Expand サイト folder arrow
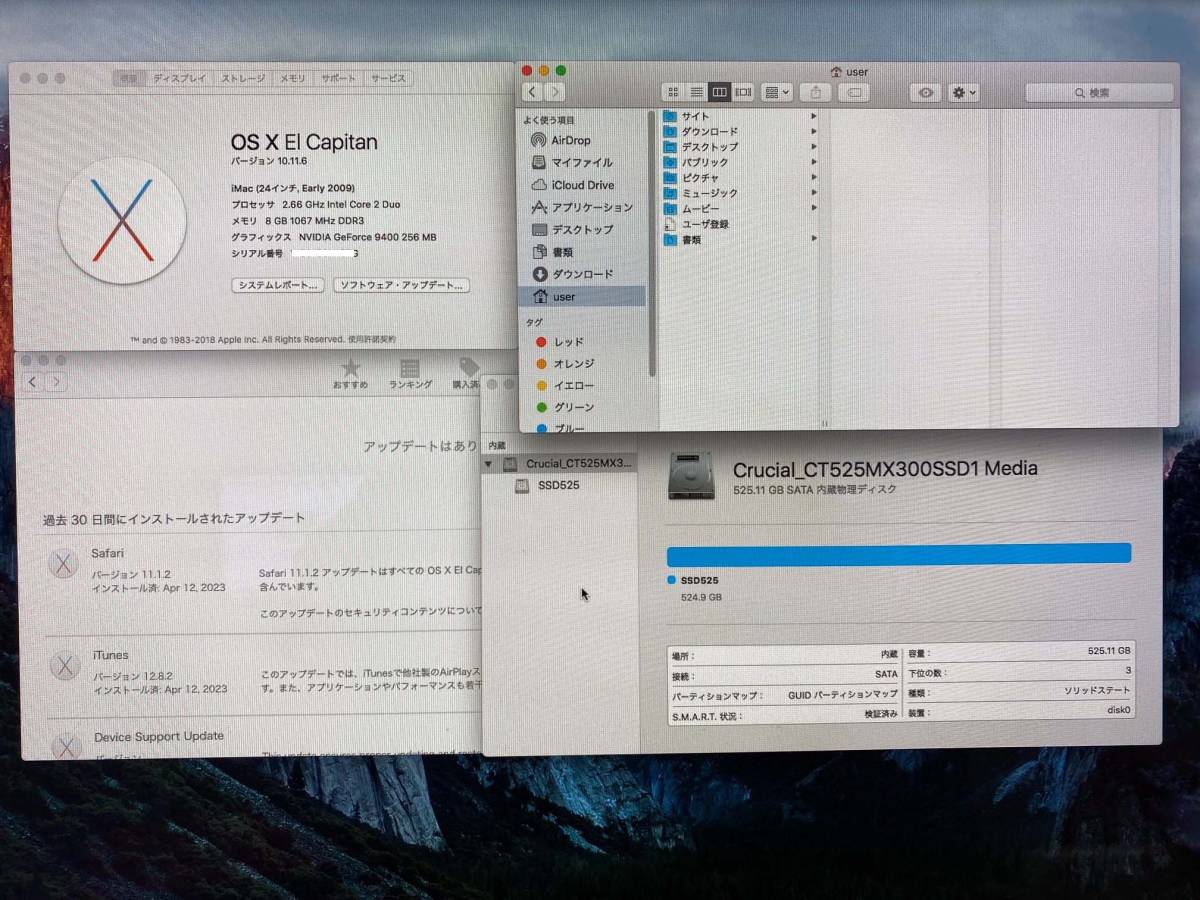 (814, 116)
